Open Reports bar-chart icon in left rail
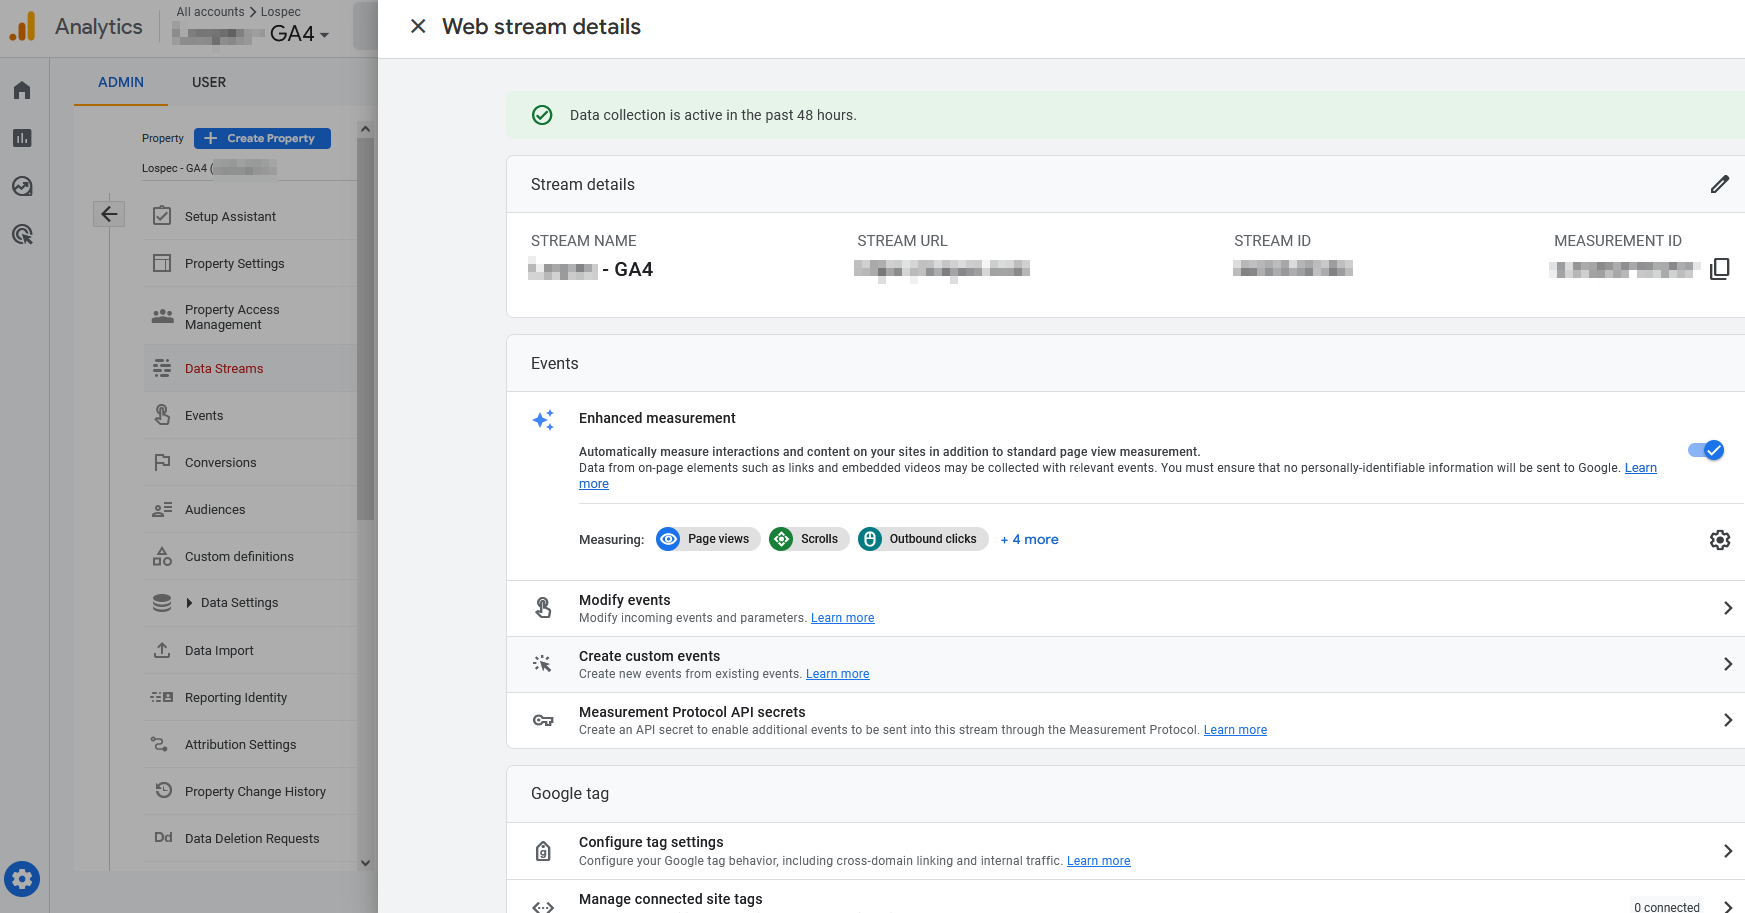Screen dimensions: 1745x913 coord(22,138)
